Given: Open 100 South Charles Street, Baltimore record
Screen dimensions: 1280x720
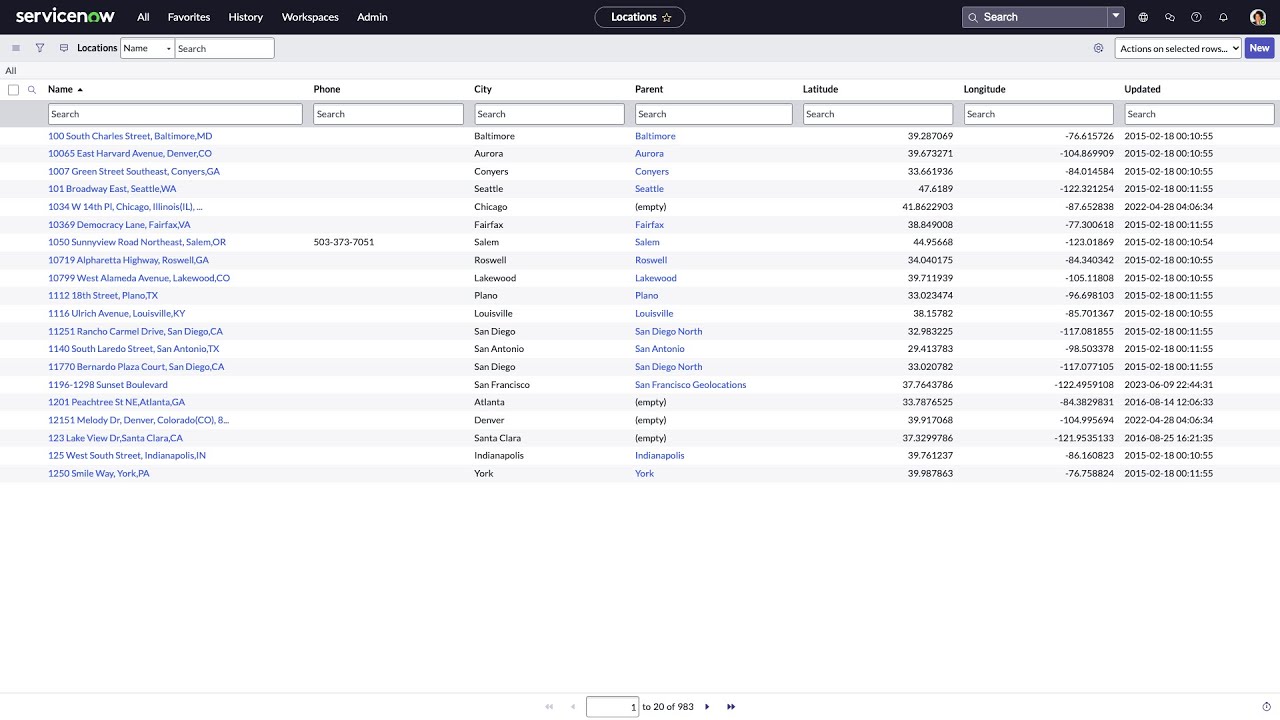Looking at the screenshot, I should 130,136.
